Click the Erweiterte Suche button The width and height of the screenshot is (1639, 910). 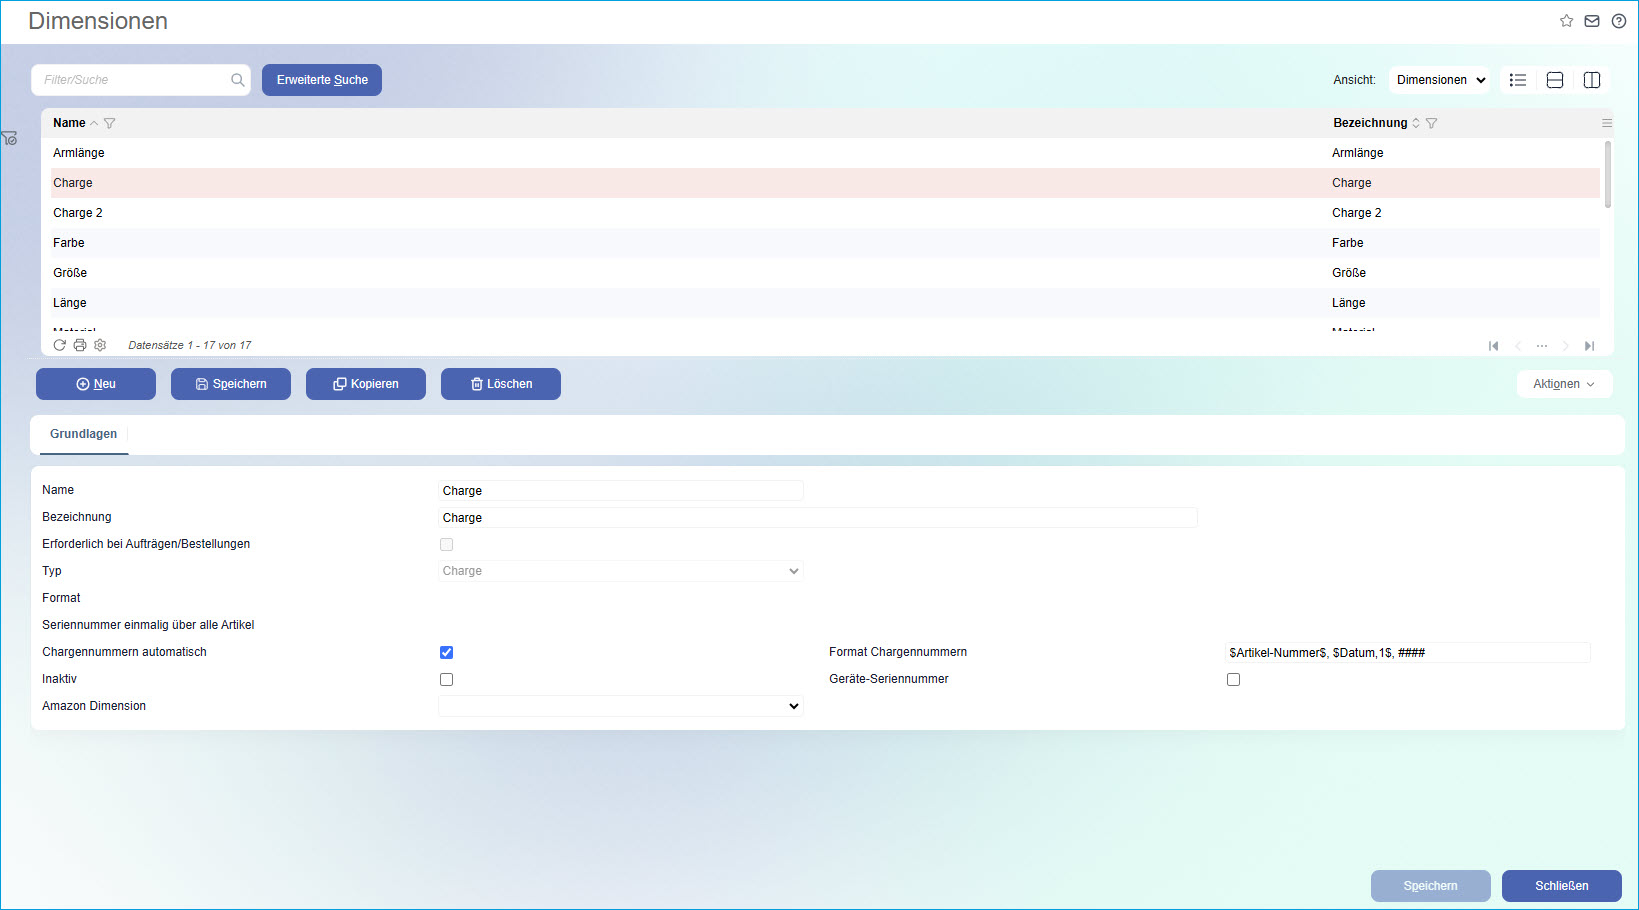coord(322,80)
